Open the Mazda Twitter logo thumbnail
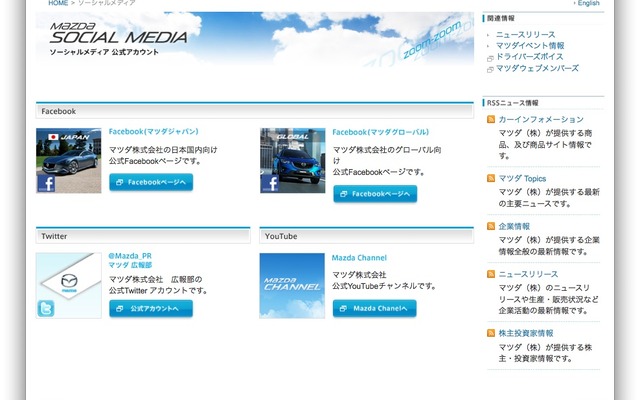The width and height of the screenshot is (640, 400). coord(69,285)
